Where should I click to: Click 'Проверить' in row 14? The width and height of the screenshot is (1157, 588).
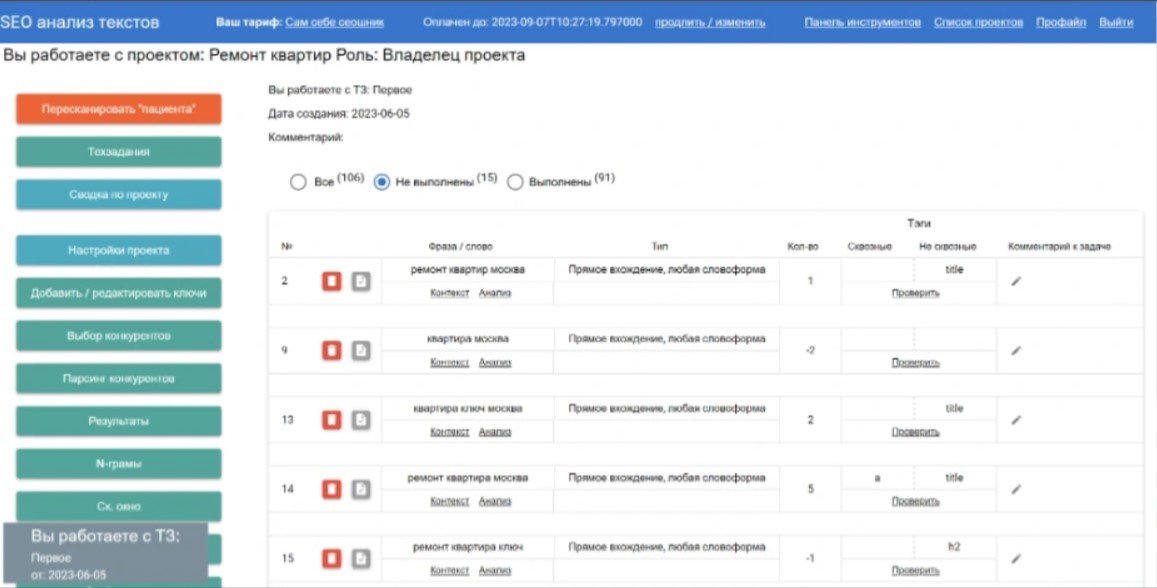tap(916, 501)
